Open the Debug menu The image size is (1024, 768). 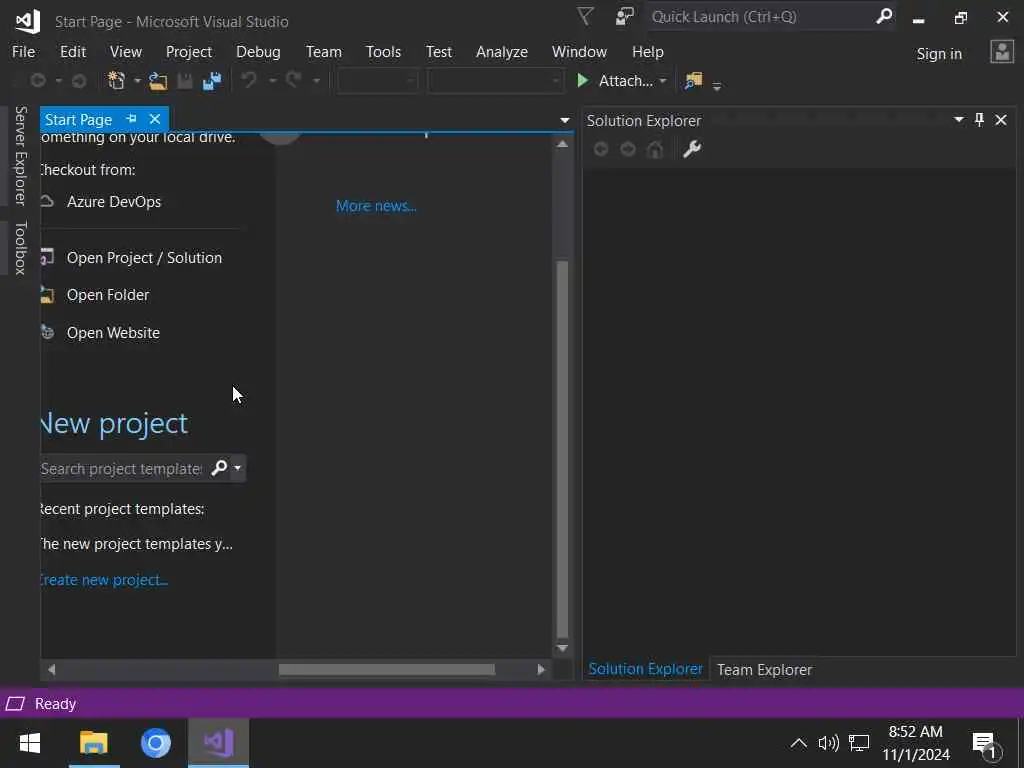(x=258, y=52)
